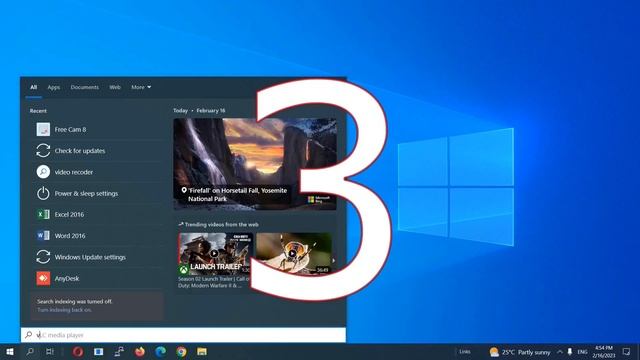Open Excel 2016 via its green icon
This screenshot has height=360, width=640.
pos(43,214)
